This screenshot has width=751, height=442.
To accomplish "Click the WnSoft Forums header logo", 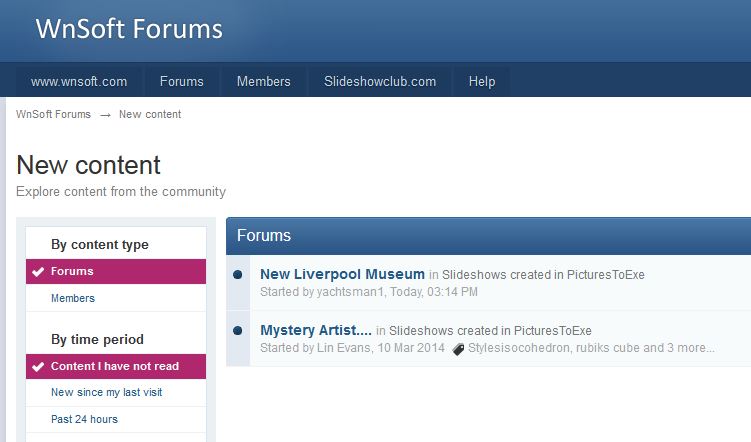I will 129,29.
